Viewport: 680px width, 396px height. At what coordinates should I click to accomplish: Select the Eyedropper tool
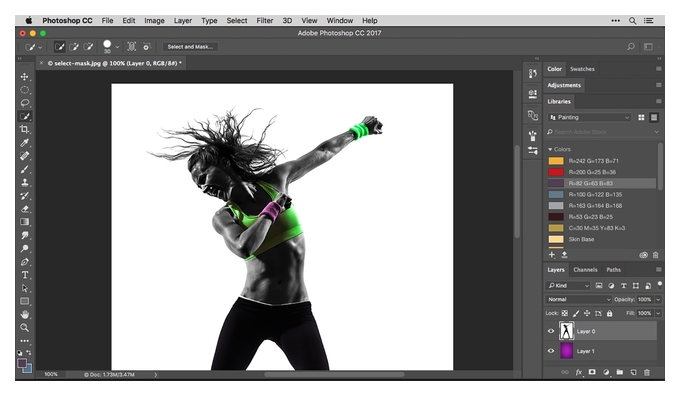[x=25, y=143]
